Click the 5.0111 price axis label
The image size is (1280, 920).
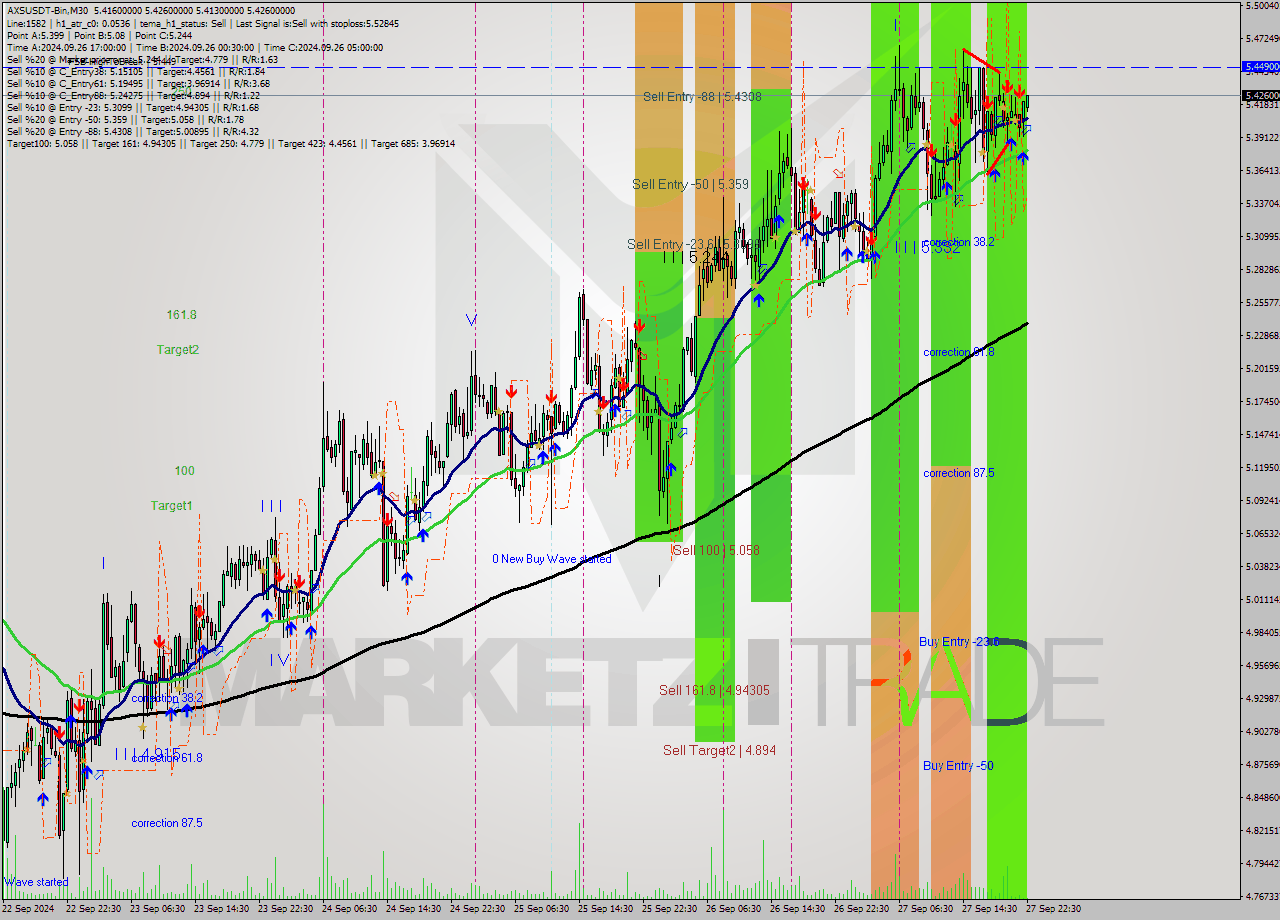click(x=1262, y=599)
